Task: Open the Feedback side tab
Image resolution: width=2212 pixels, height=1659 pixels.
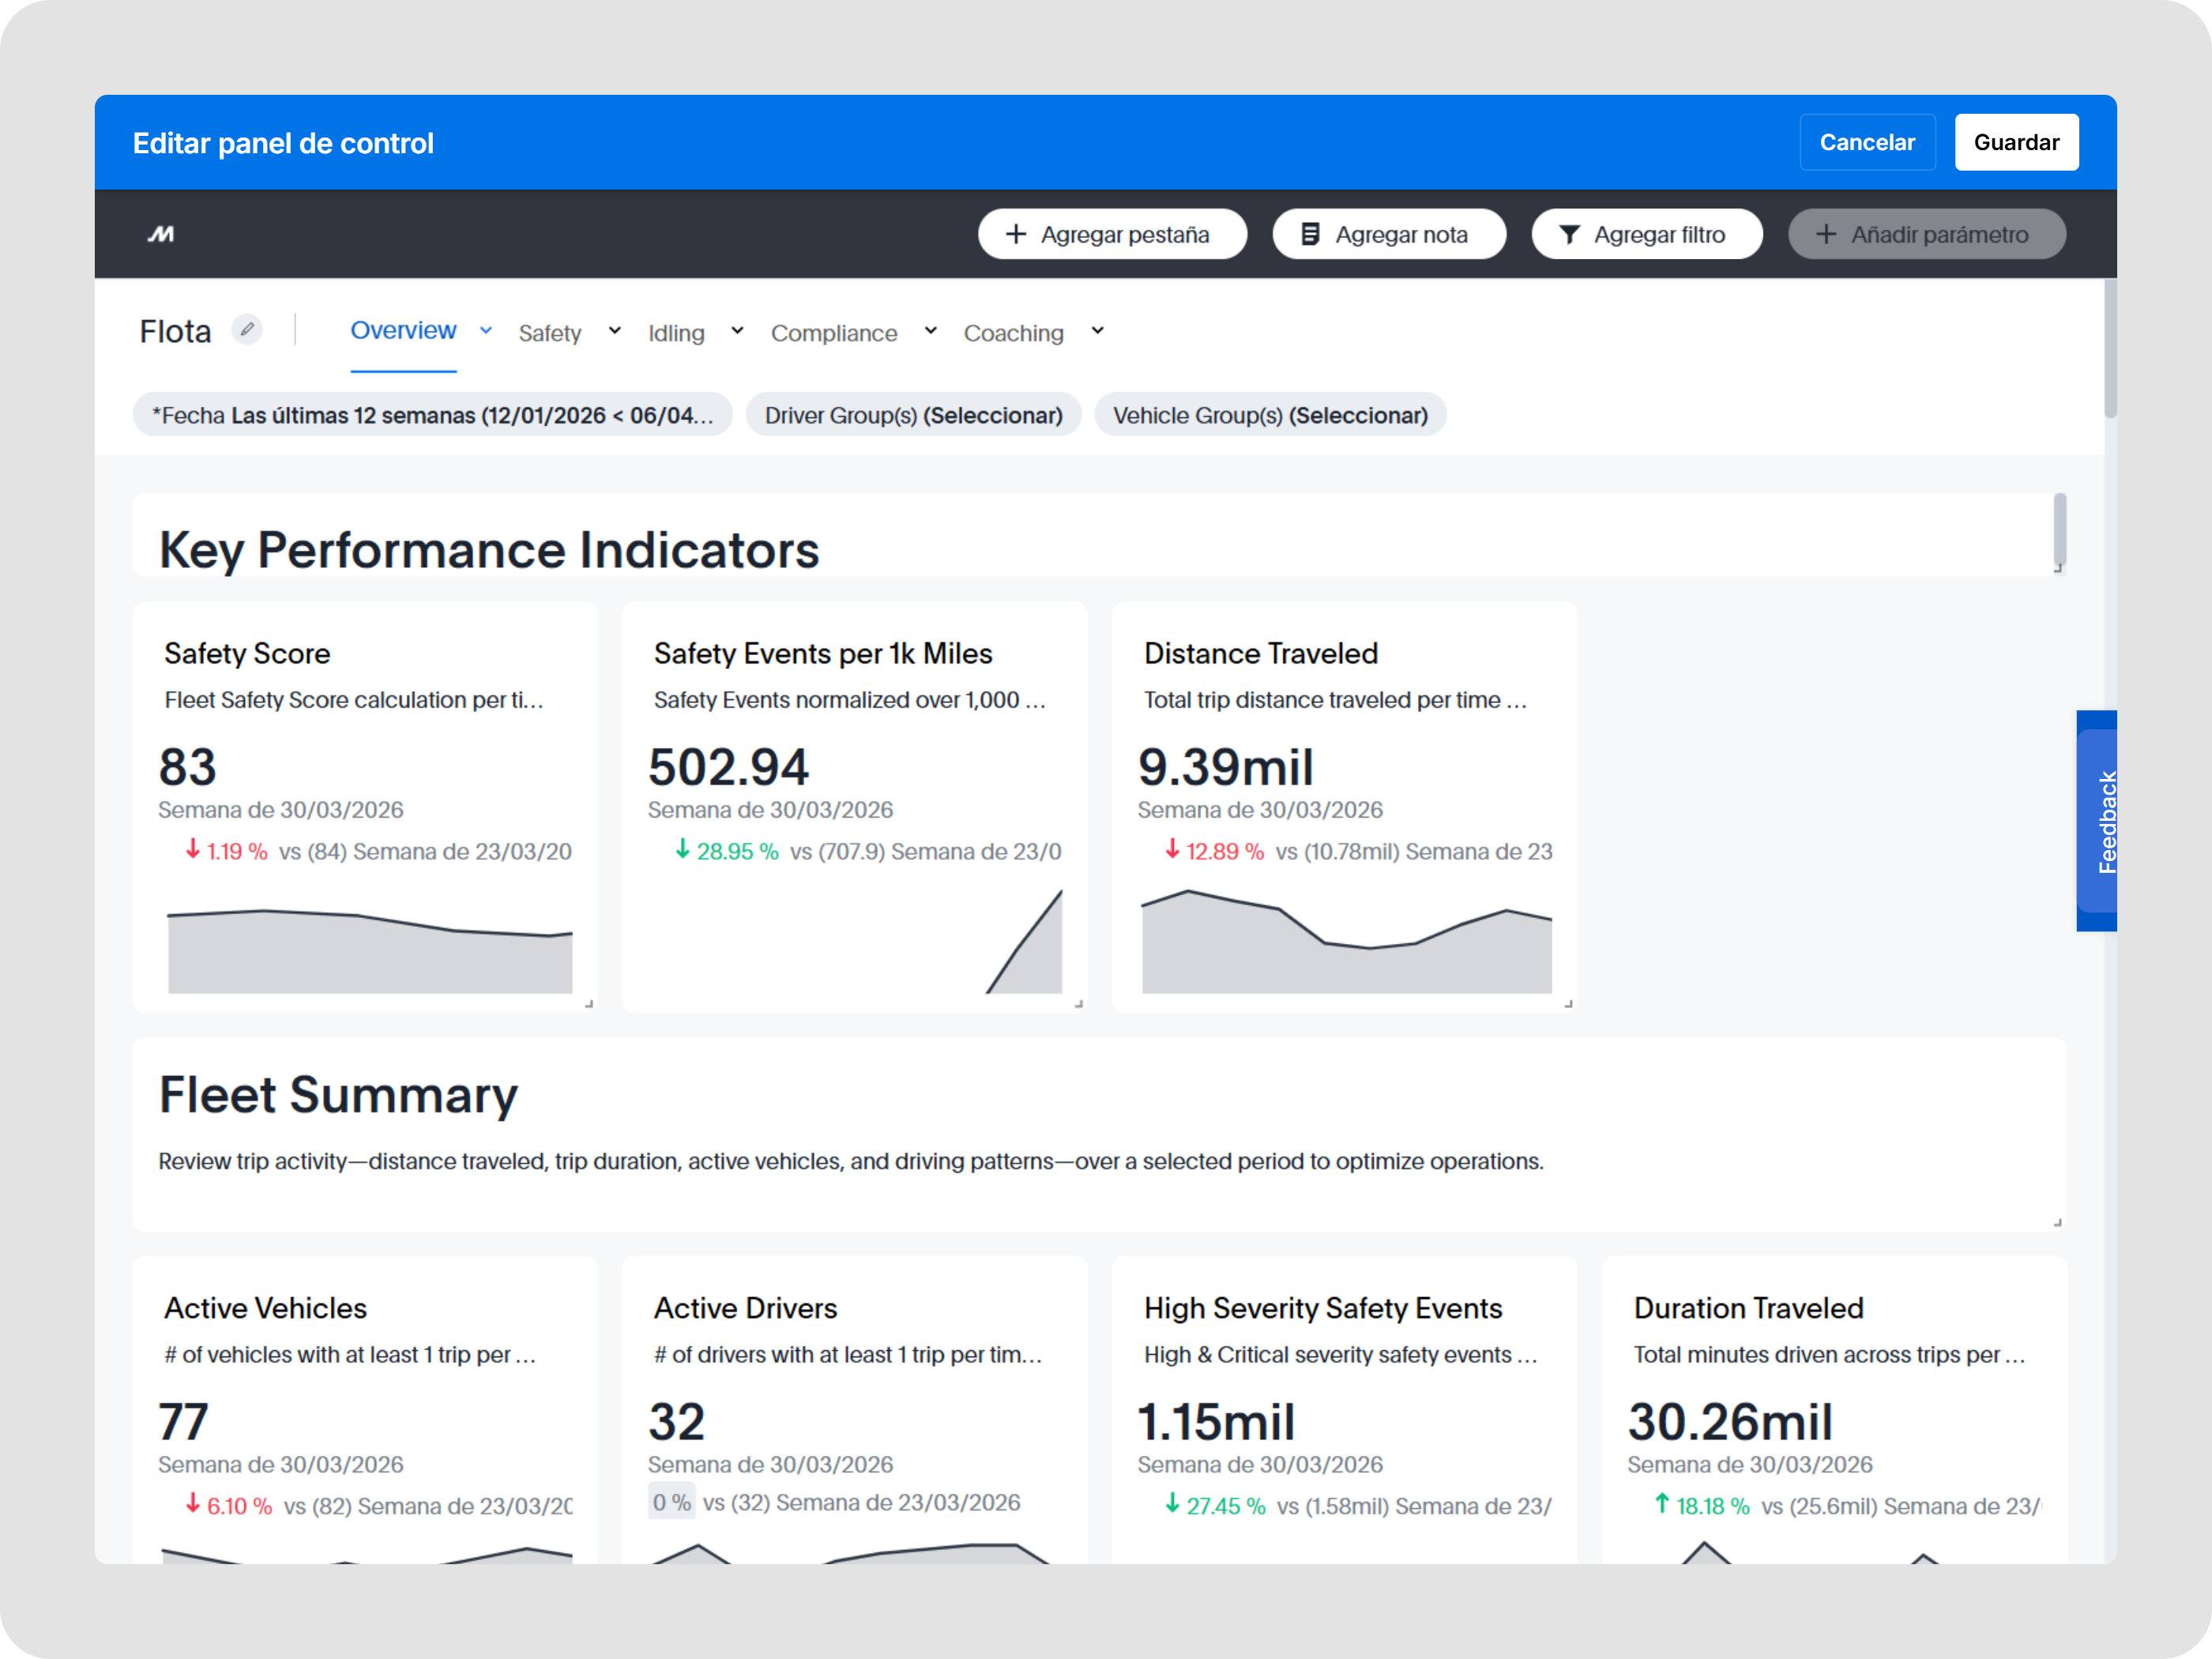Action: tap(2098, 821)
